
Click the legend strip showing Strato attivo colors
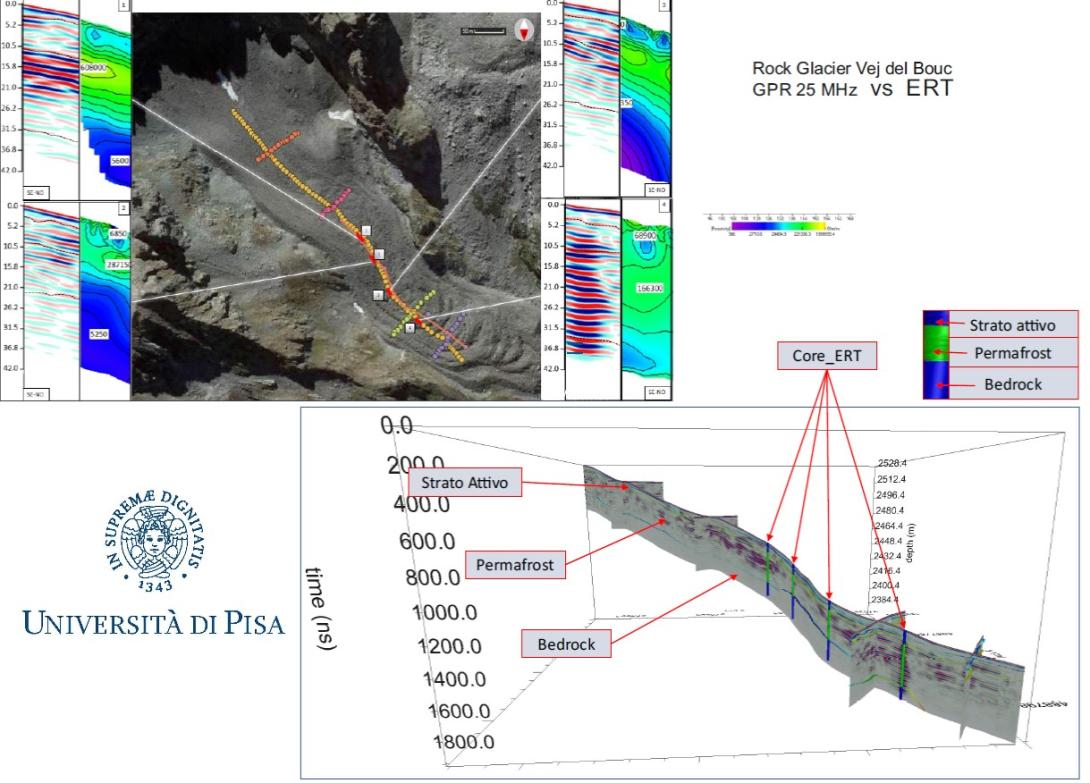[x=937, y=355]
